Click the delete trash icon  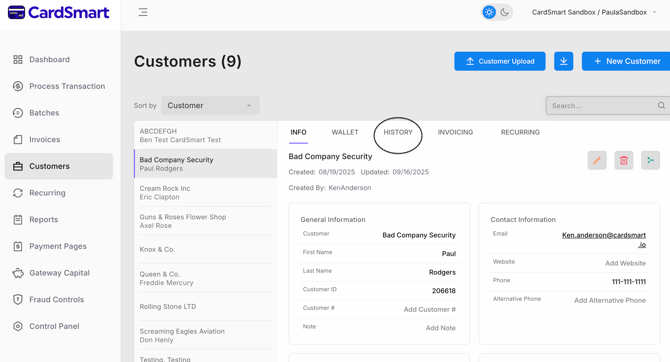coord(624,160)
